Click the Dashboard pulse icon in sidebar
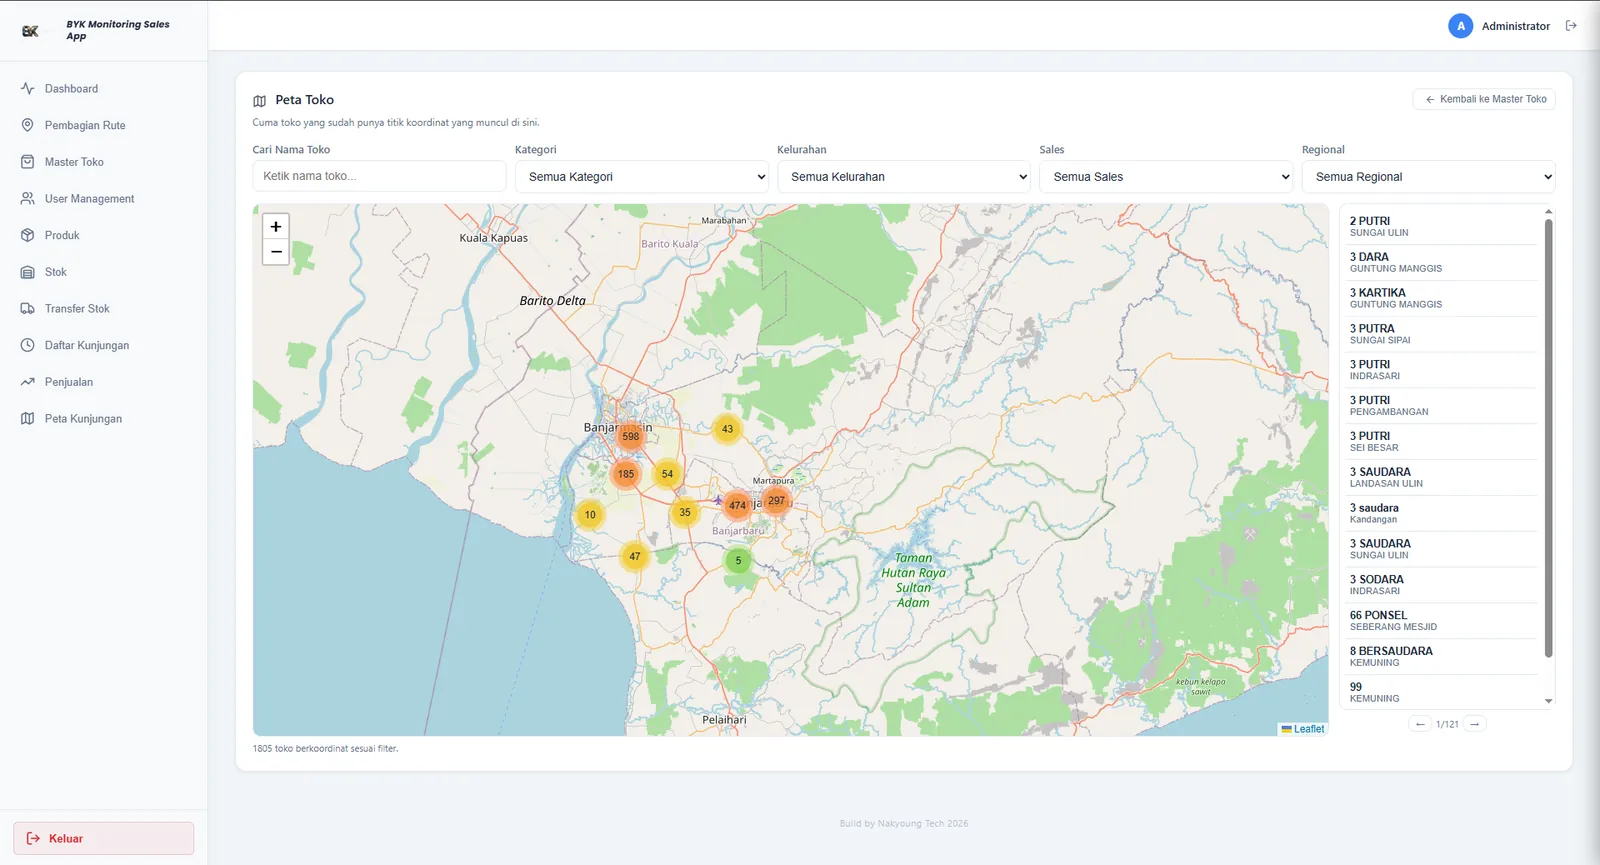1600x865 pixels. (x=27, y=89)
